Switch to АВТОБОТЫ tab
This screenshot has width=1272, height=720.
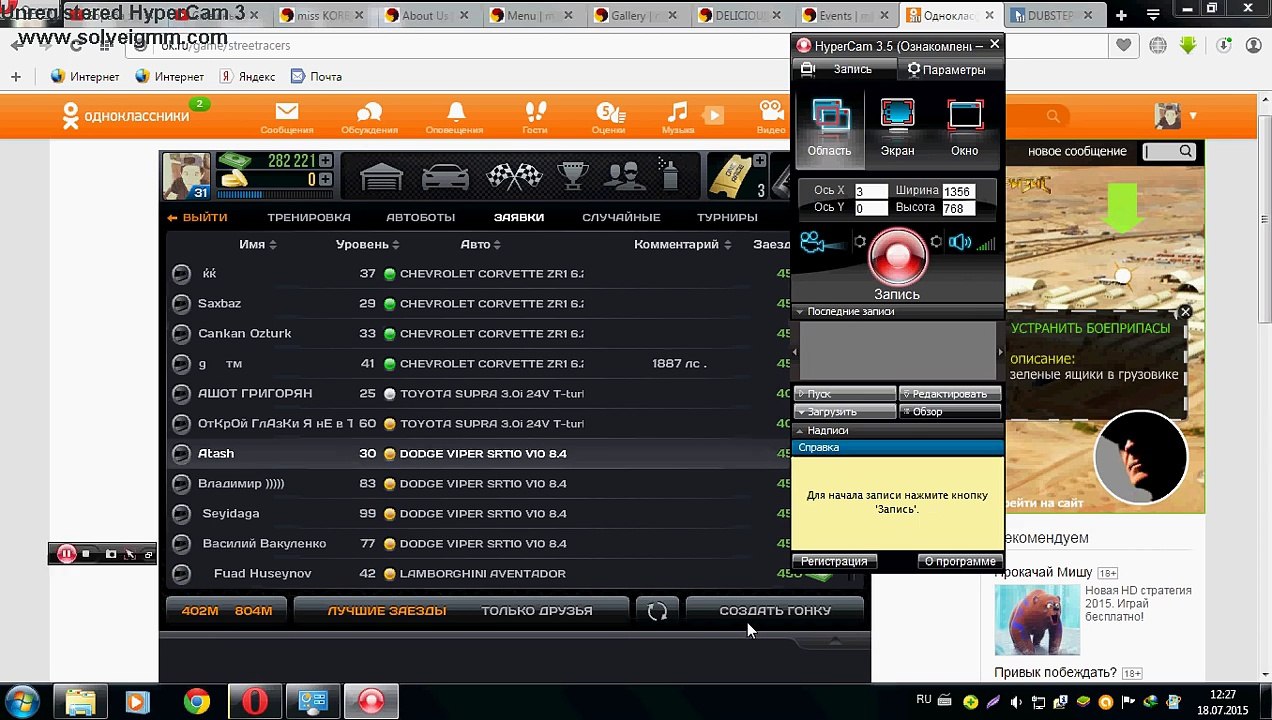coord(420,217)
